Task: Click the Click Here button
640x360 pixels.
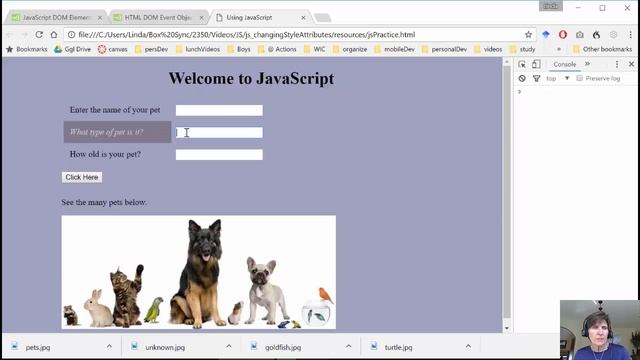Action: pos(82,177)
